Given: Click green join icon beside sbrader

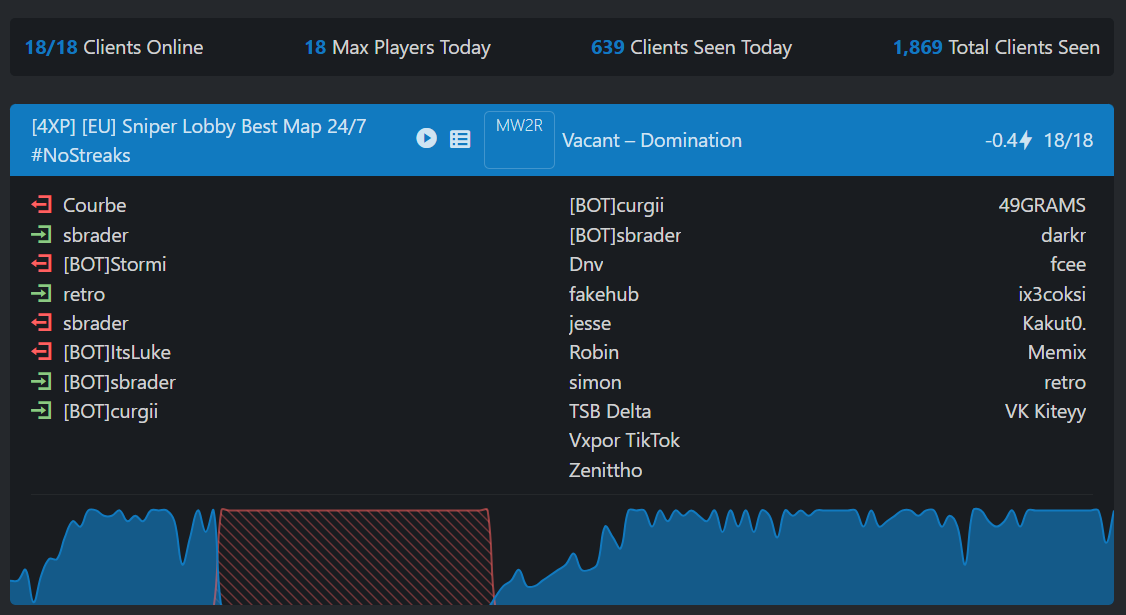Looking at the screenshot, I should point(42,234).
